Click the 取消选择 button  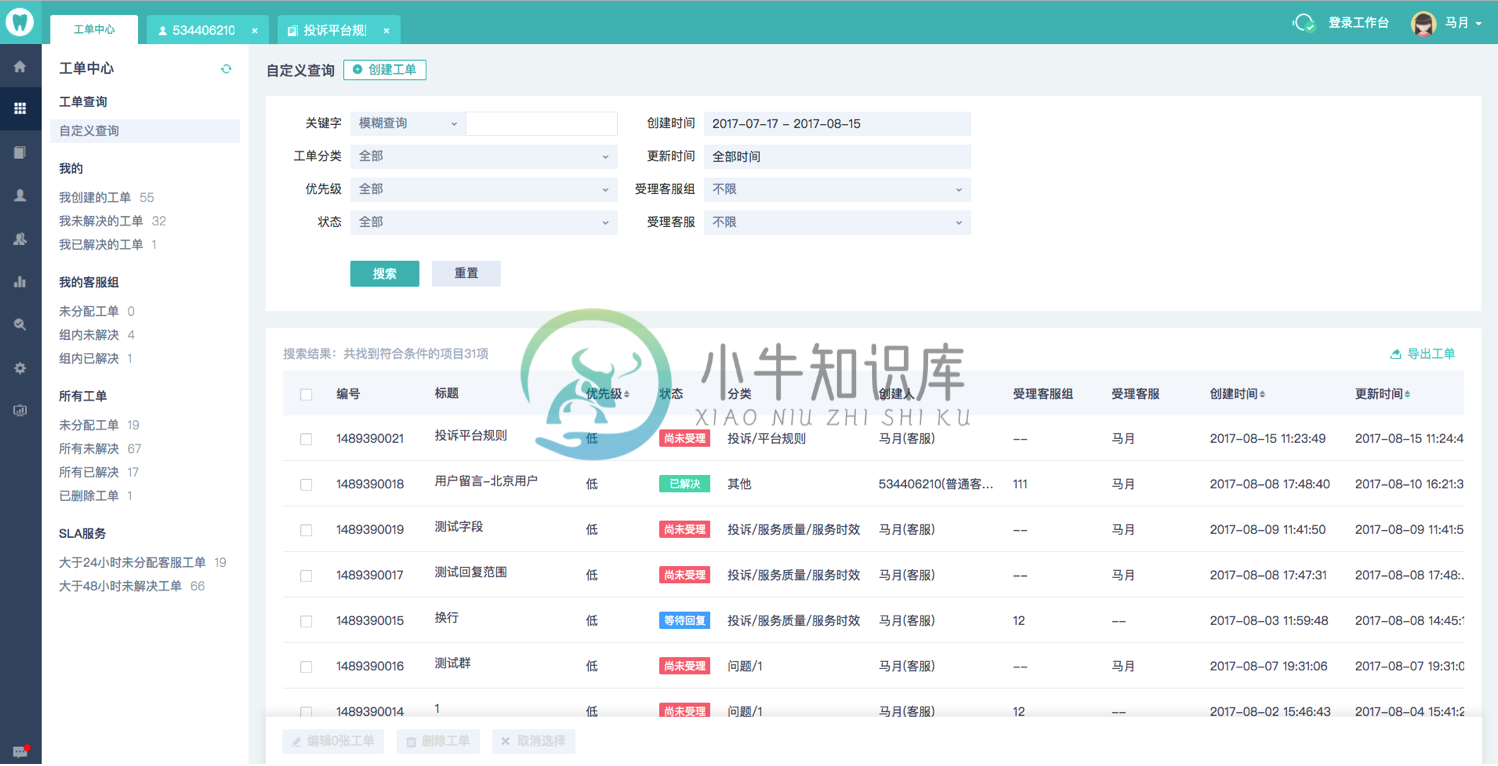click(533, 742)
